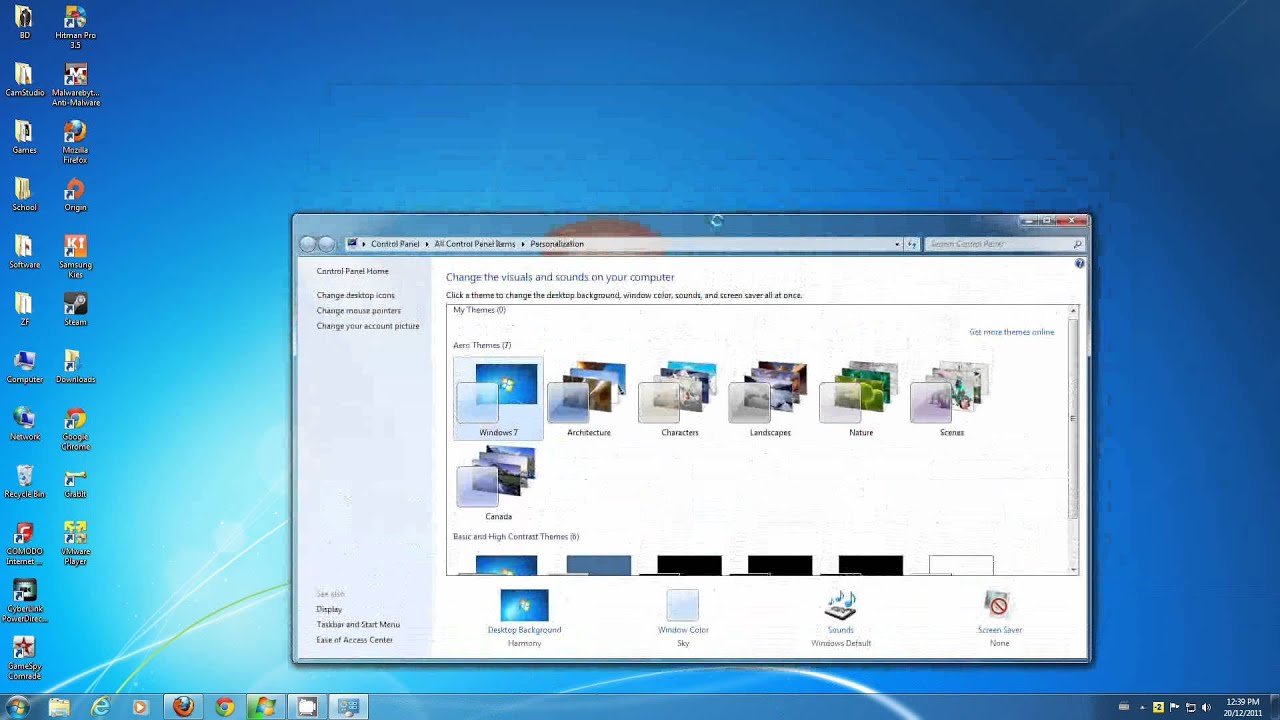Launch CyberLink PowerDirector desktop shortcut
The height and width of the screenshot is (720, 1280).
click(x=24, y=601)
